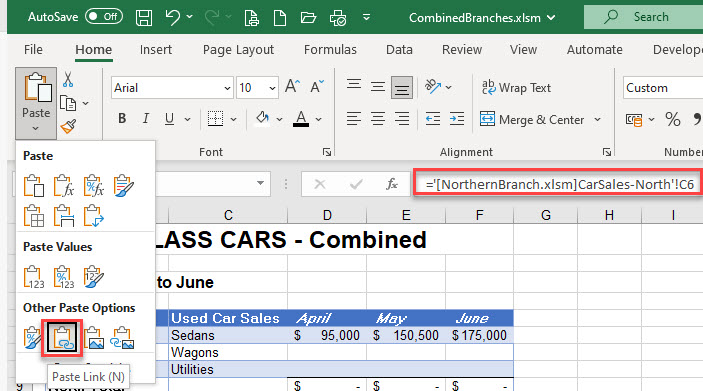Open the CombinedBranches.xlsm file name dropdown

coord(551,18)
